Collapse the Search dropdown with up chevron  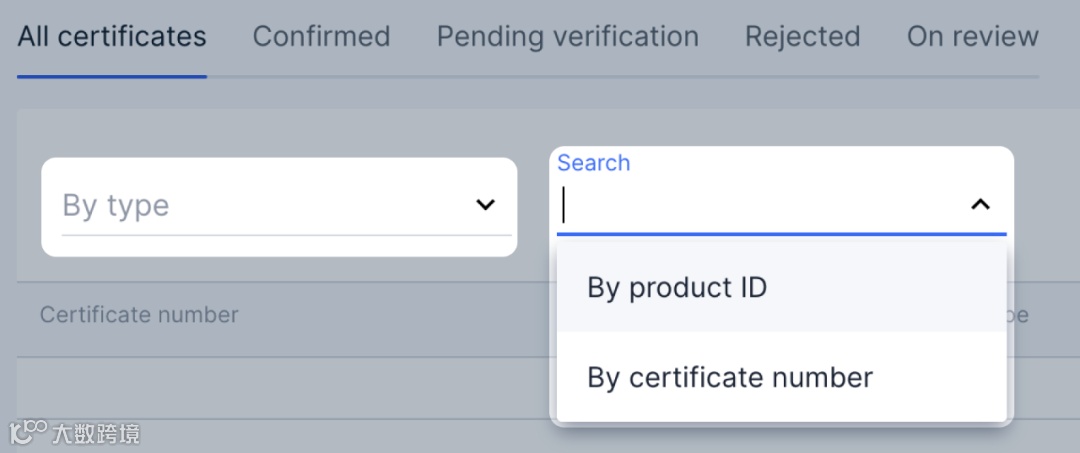[980, 205]
